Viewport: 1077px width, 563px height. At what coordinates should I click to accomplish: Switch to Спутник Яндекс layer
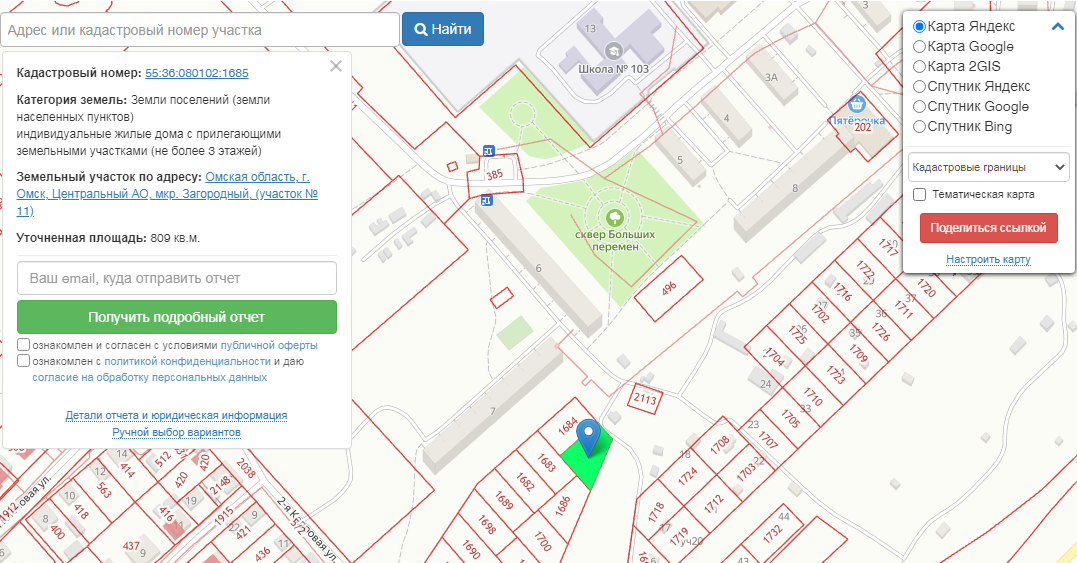click(919, 86)
